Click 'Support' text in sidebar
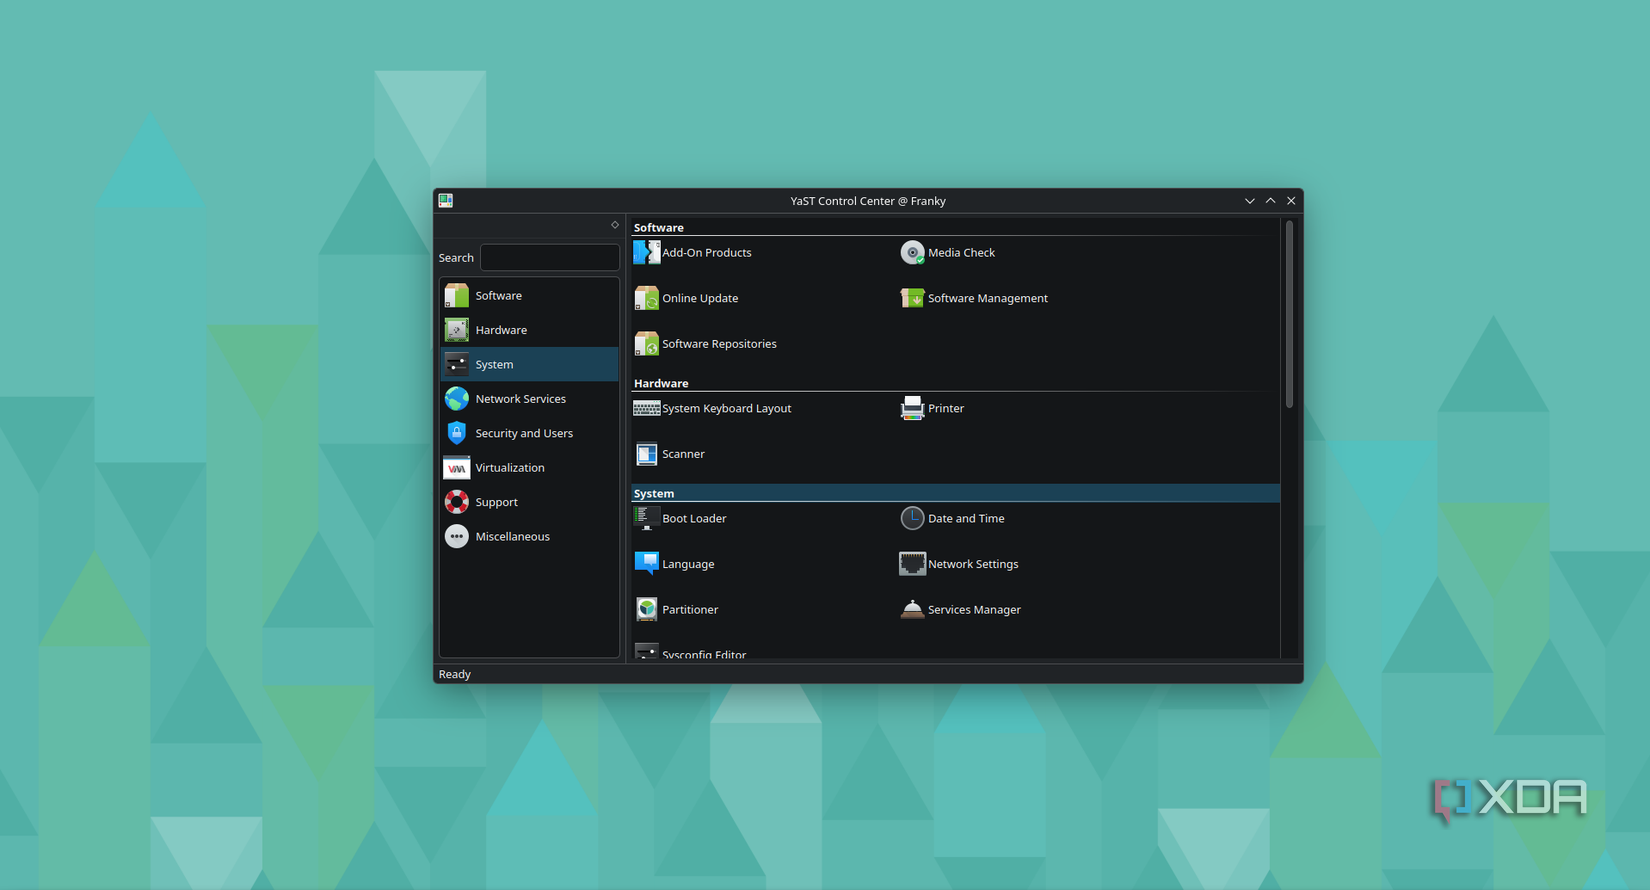This screenshot has width=1650, height=890. (497, 502)
